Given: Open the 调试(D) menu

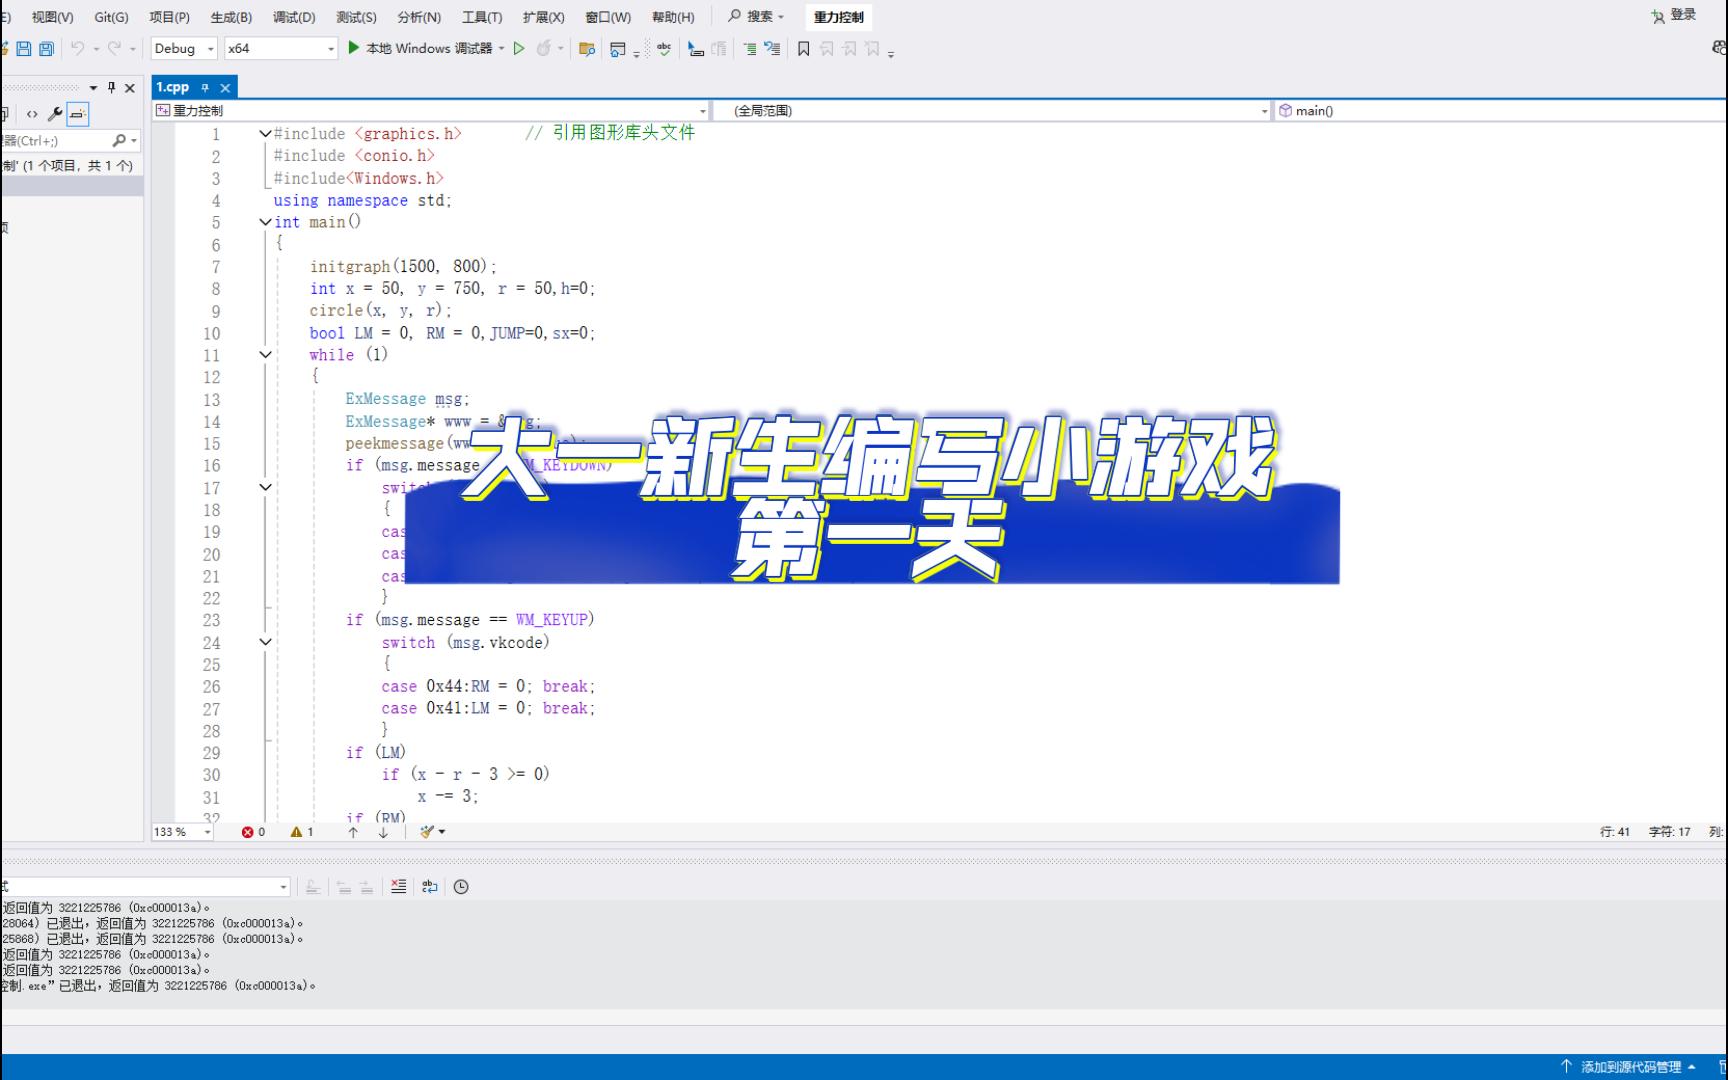Looking at the screenshot, I should tap(293, 17).
